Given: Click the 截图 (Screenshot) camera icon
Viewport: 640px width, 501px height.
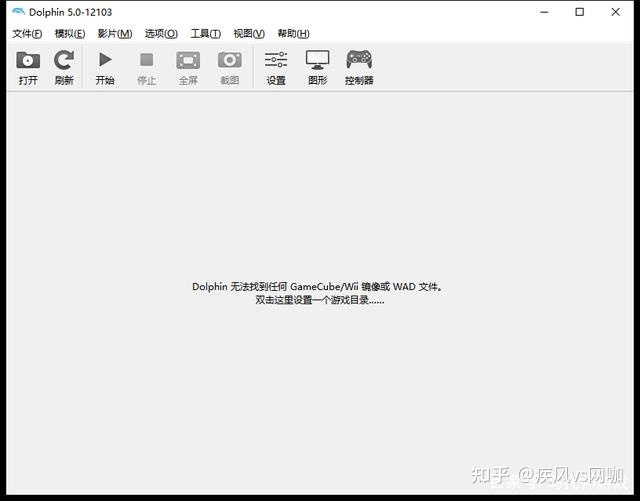Looking at the screenshot, I should pos(230,60).
